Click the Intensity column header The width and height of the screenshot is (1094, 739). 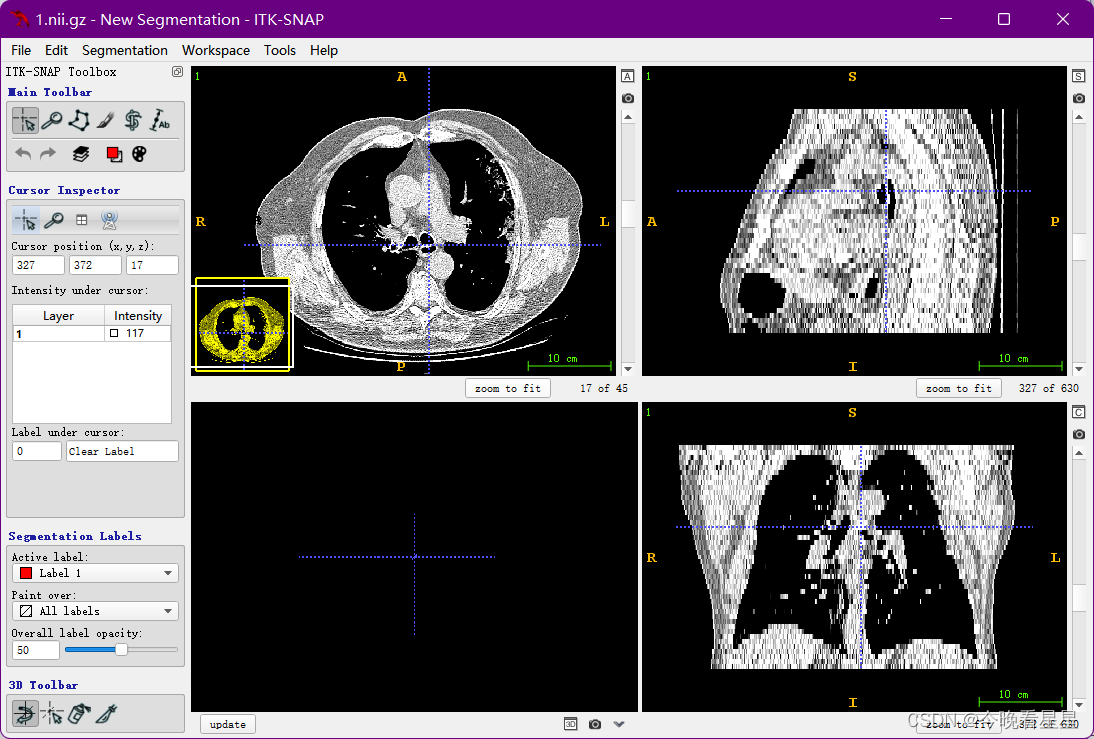137,315
